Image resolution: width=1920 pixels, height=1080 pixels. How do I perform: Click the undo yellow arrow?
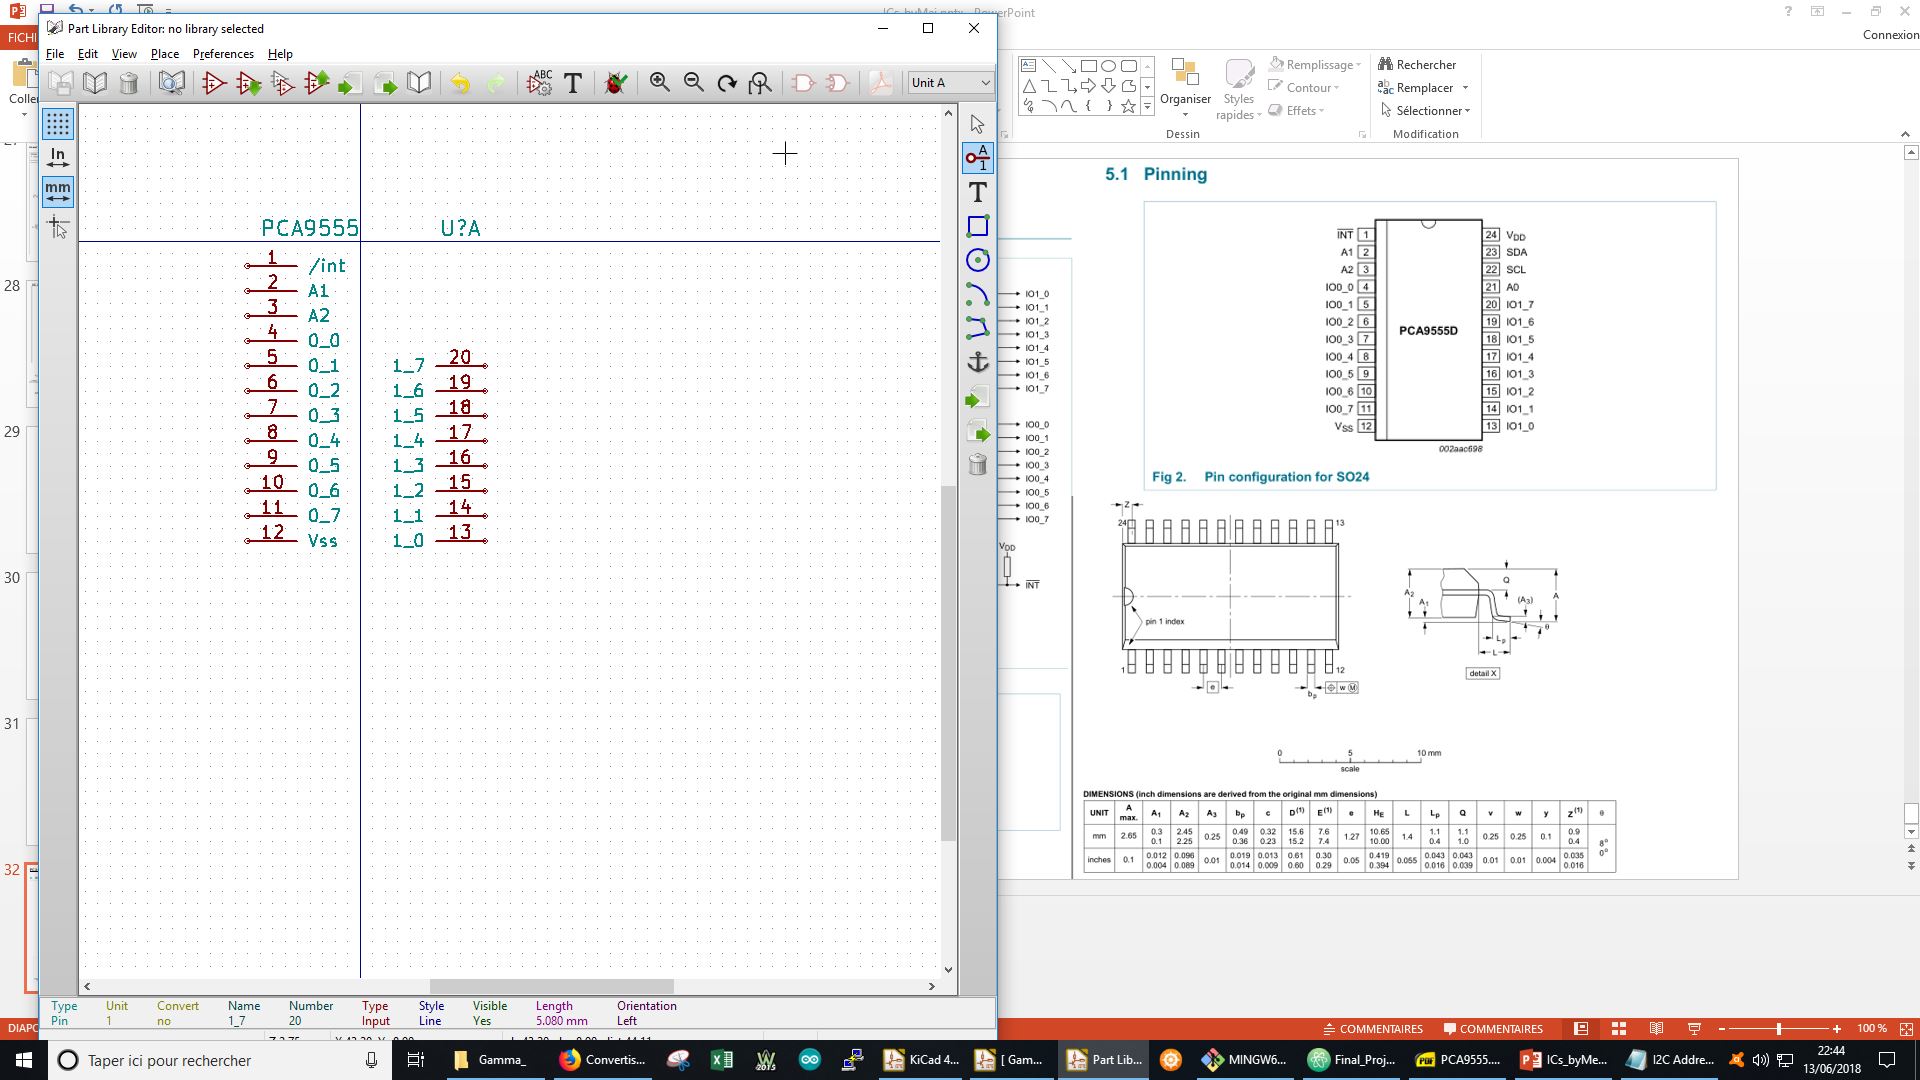pos(460,83)
